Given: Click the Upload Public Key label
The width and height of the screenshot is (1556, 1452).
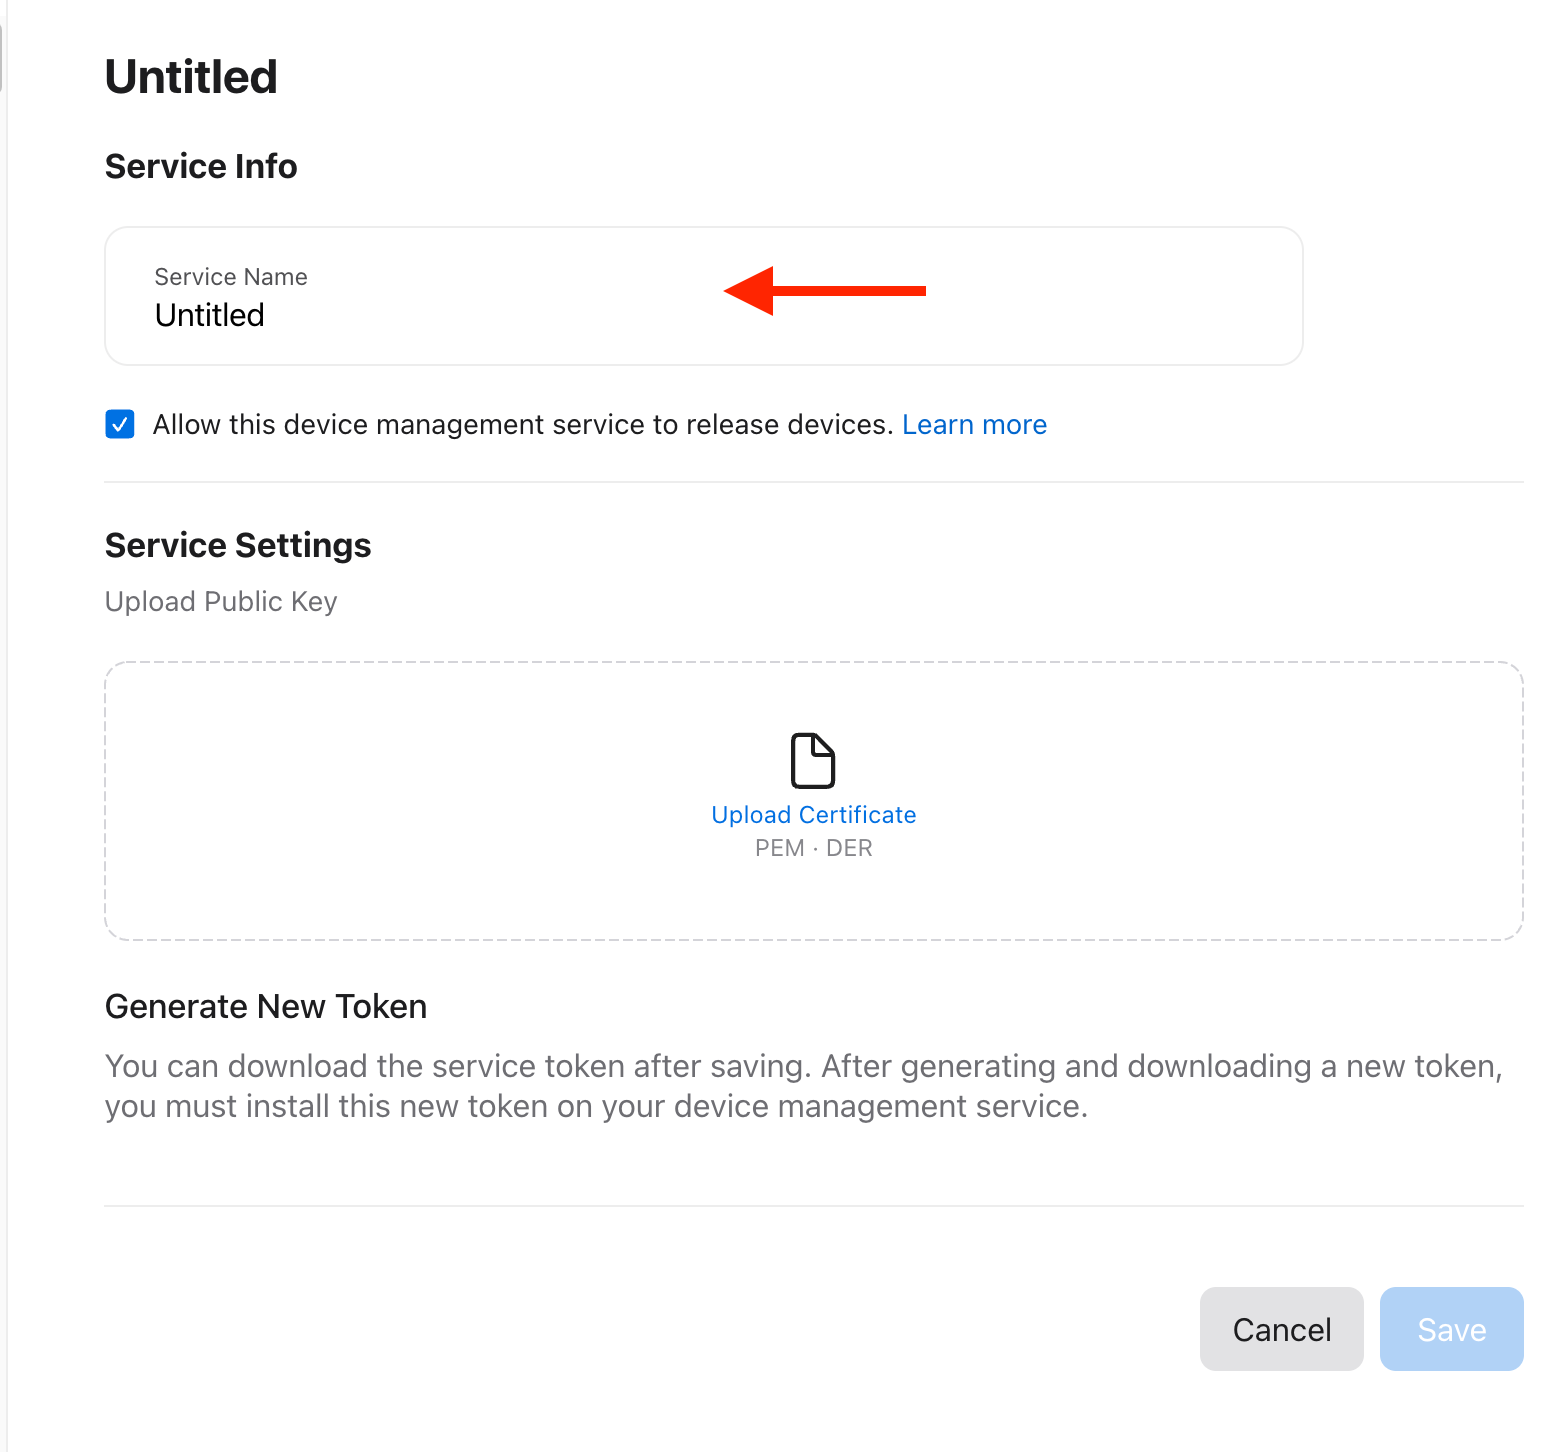Looking at the screenshot, I should pos(221,601).
